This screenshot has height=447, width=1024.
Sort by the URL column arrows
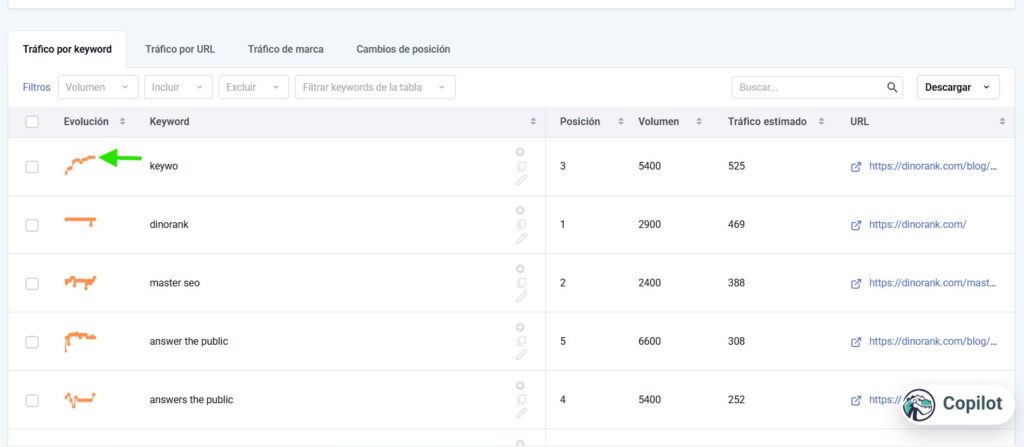pyautogui.click(x=1002, y=122)
